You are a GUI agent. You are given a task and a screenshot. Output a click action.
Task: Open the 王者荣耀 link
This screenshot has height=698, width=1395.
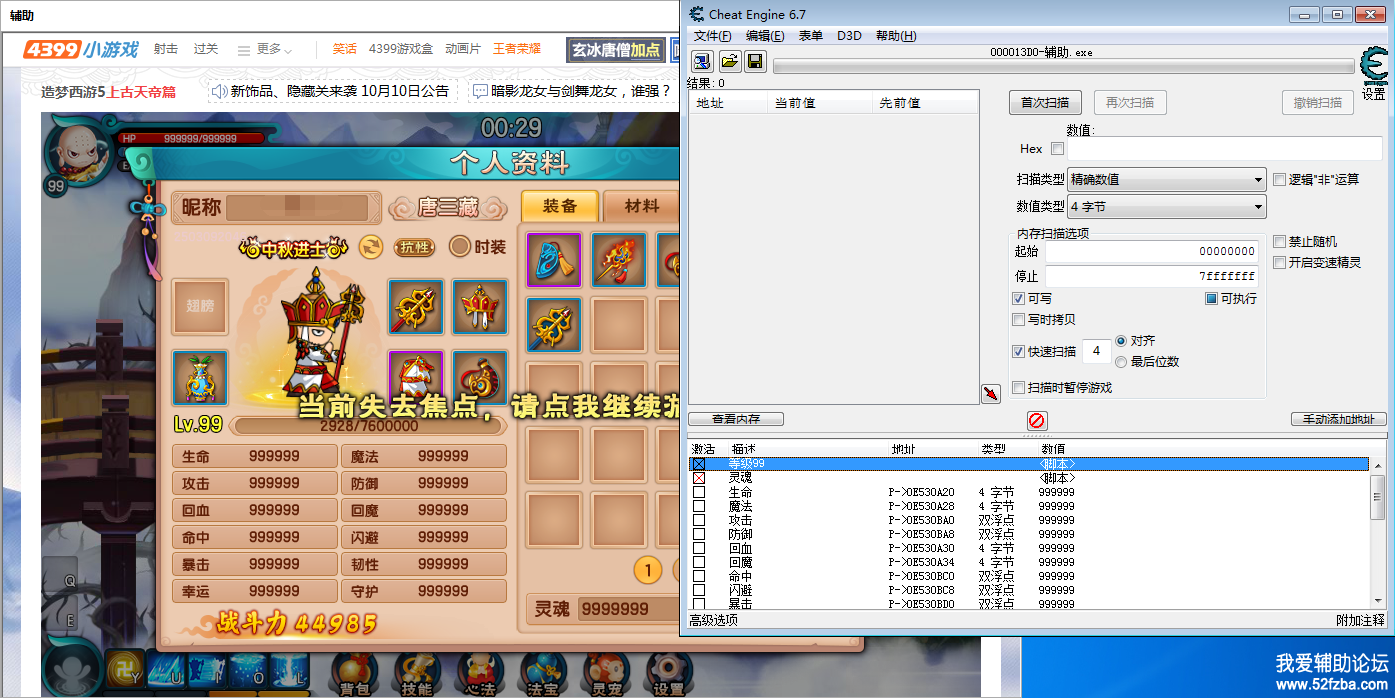517,49
